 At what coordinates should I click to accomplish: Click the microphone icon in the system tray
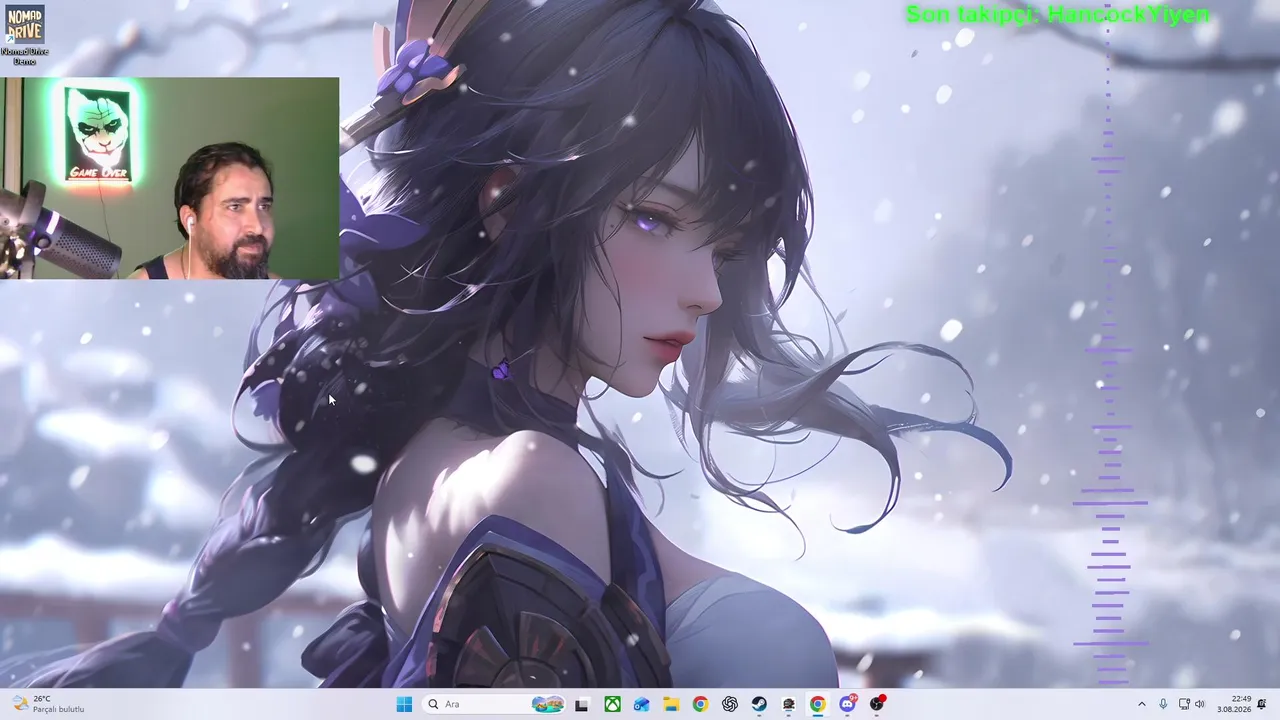pos(1163,704)
